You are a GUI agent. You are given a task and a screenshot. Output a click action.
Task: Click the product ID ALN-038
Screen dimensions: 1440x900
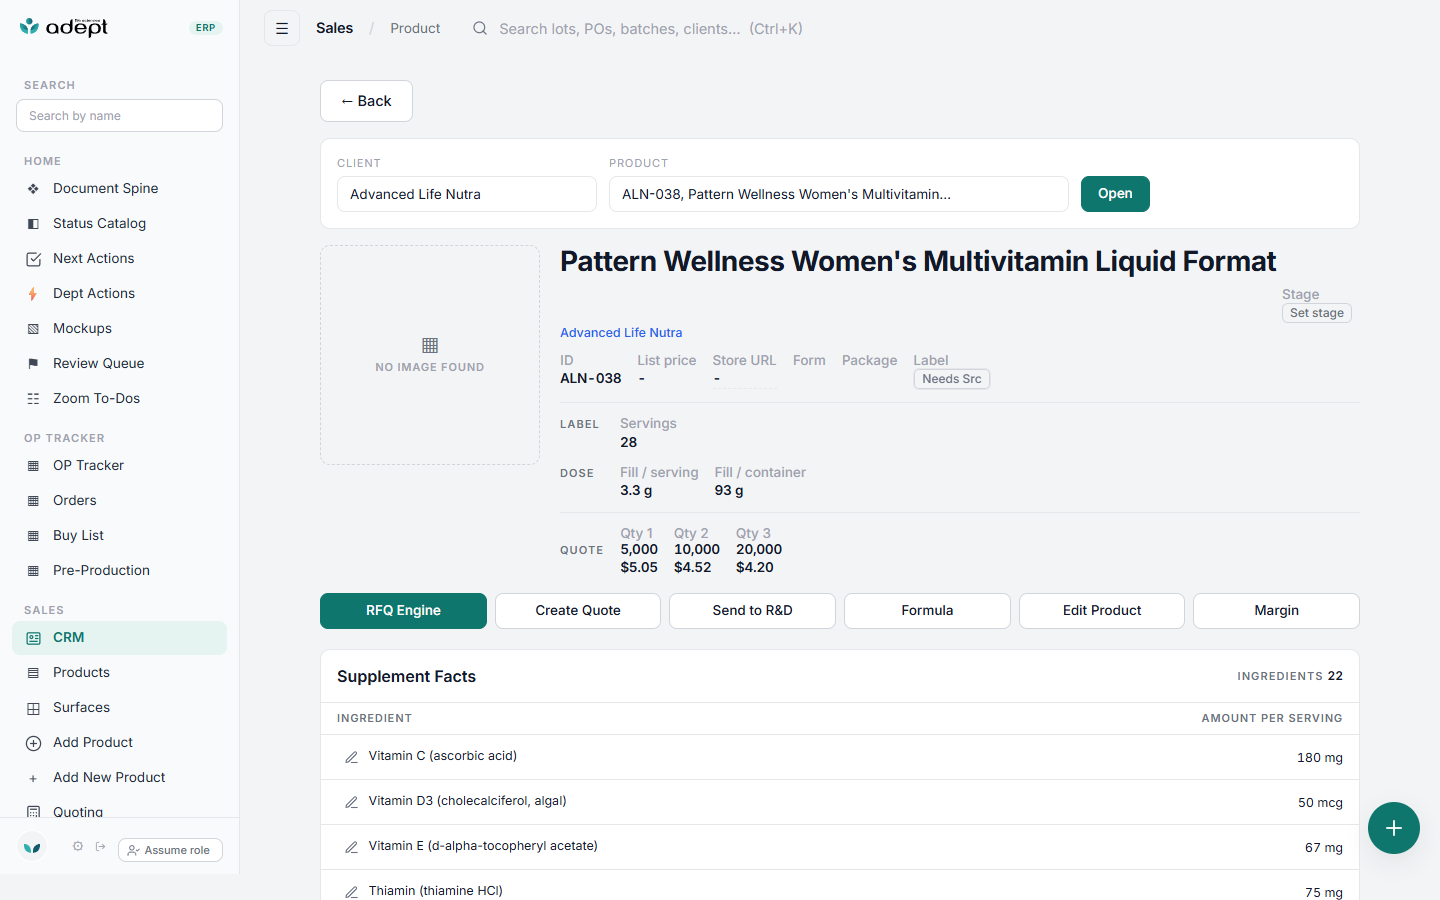tap(591, 378)
